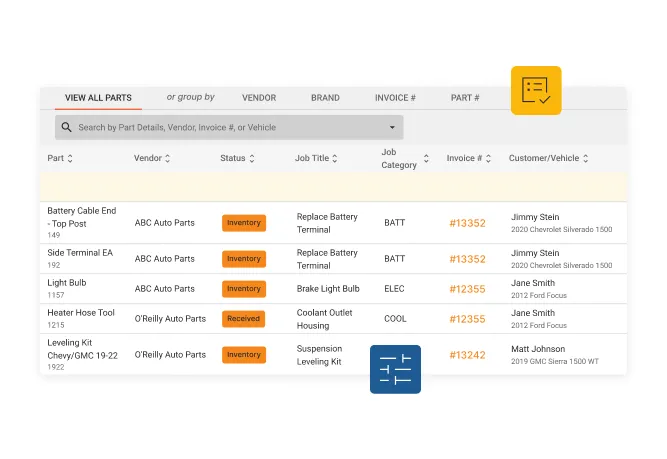
Task: Click 2019 GMC Sierra 1500 WT vehicle
Action: point(555,361)
